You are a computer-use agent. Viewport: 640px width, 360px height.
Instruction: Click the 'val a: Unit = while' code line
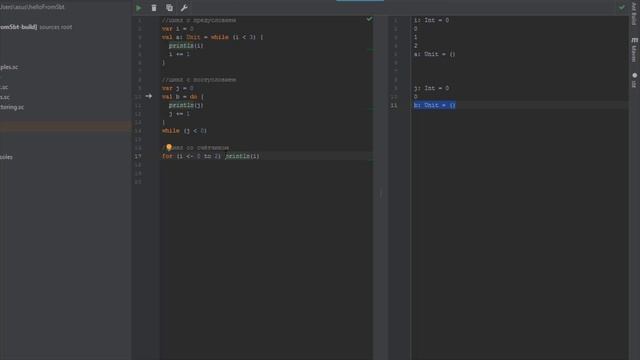coord(212,37)
